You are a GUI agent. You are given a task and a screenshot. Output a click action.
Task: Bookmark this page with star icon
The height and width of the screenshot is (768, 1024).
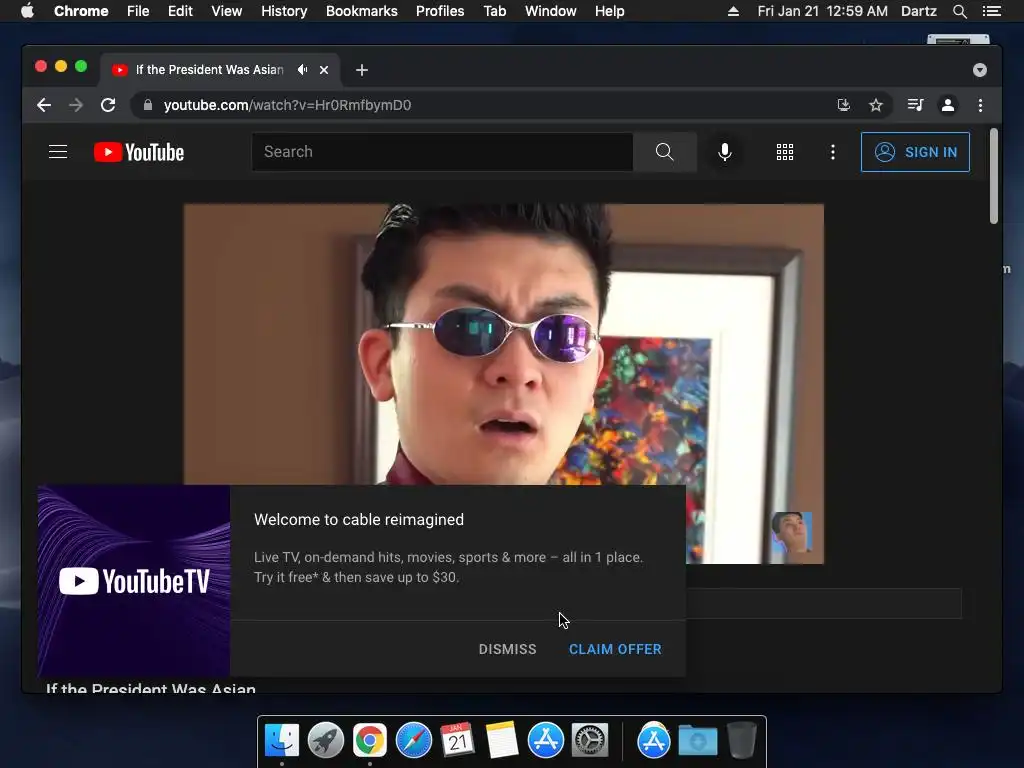coord(876,105)
